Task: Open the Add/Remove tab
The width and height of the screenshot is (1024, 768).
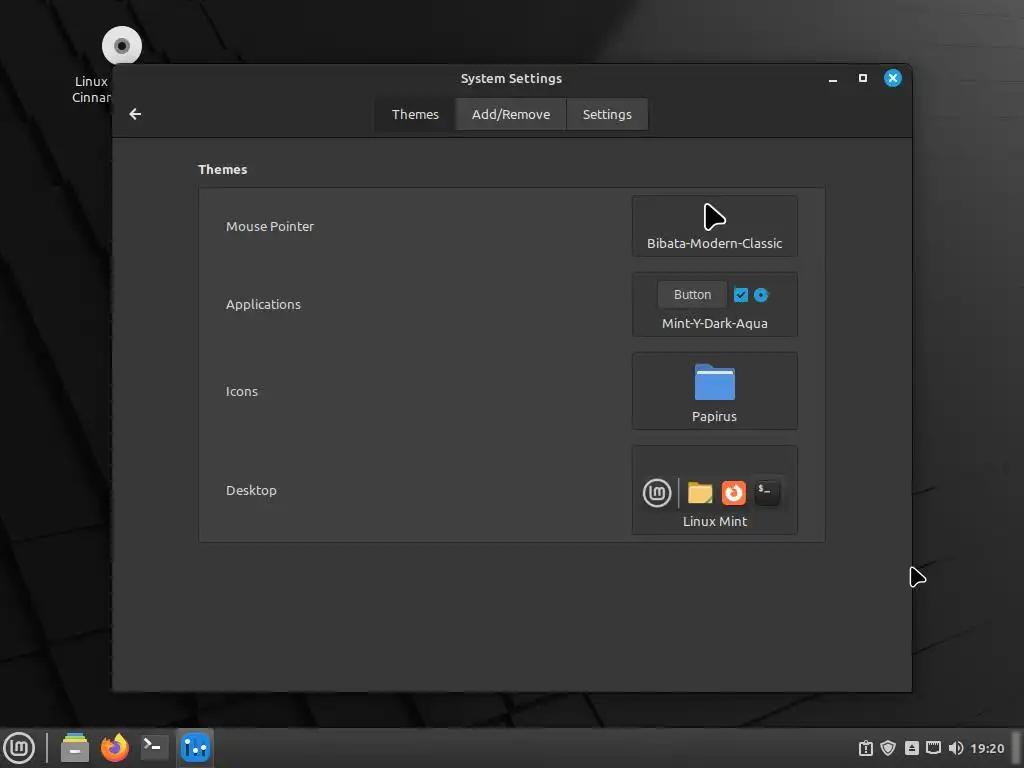Action: (511, 114)
